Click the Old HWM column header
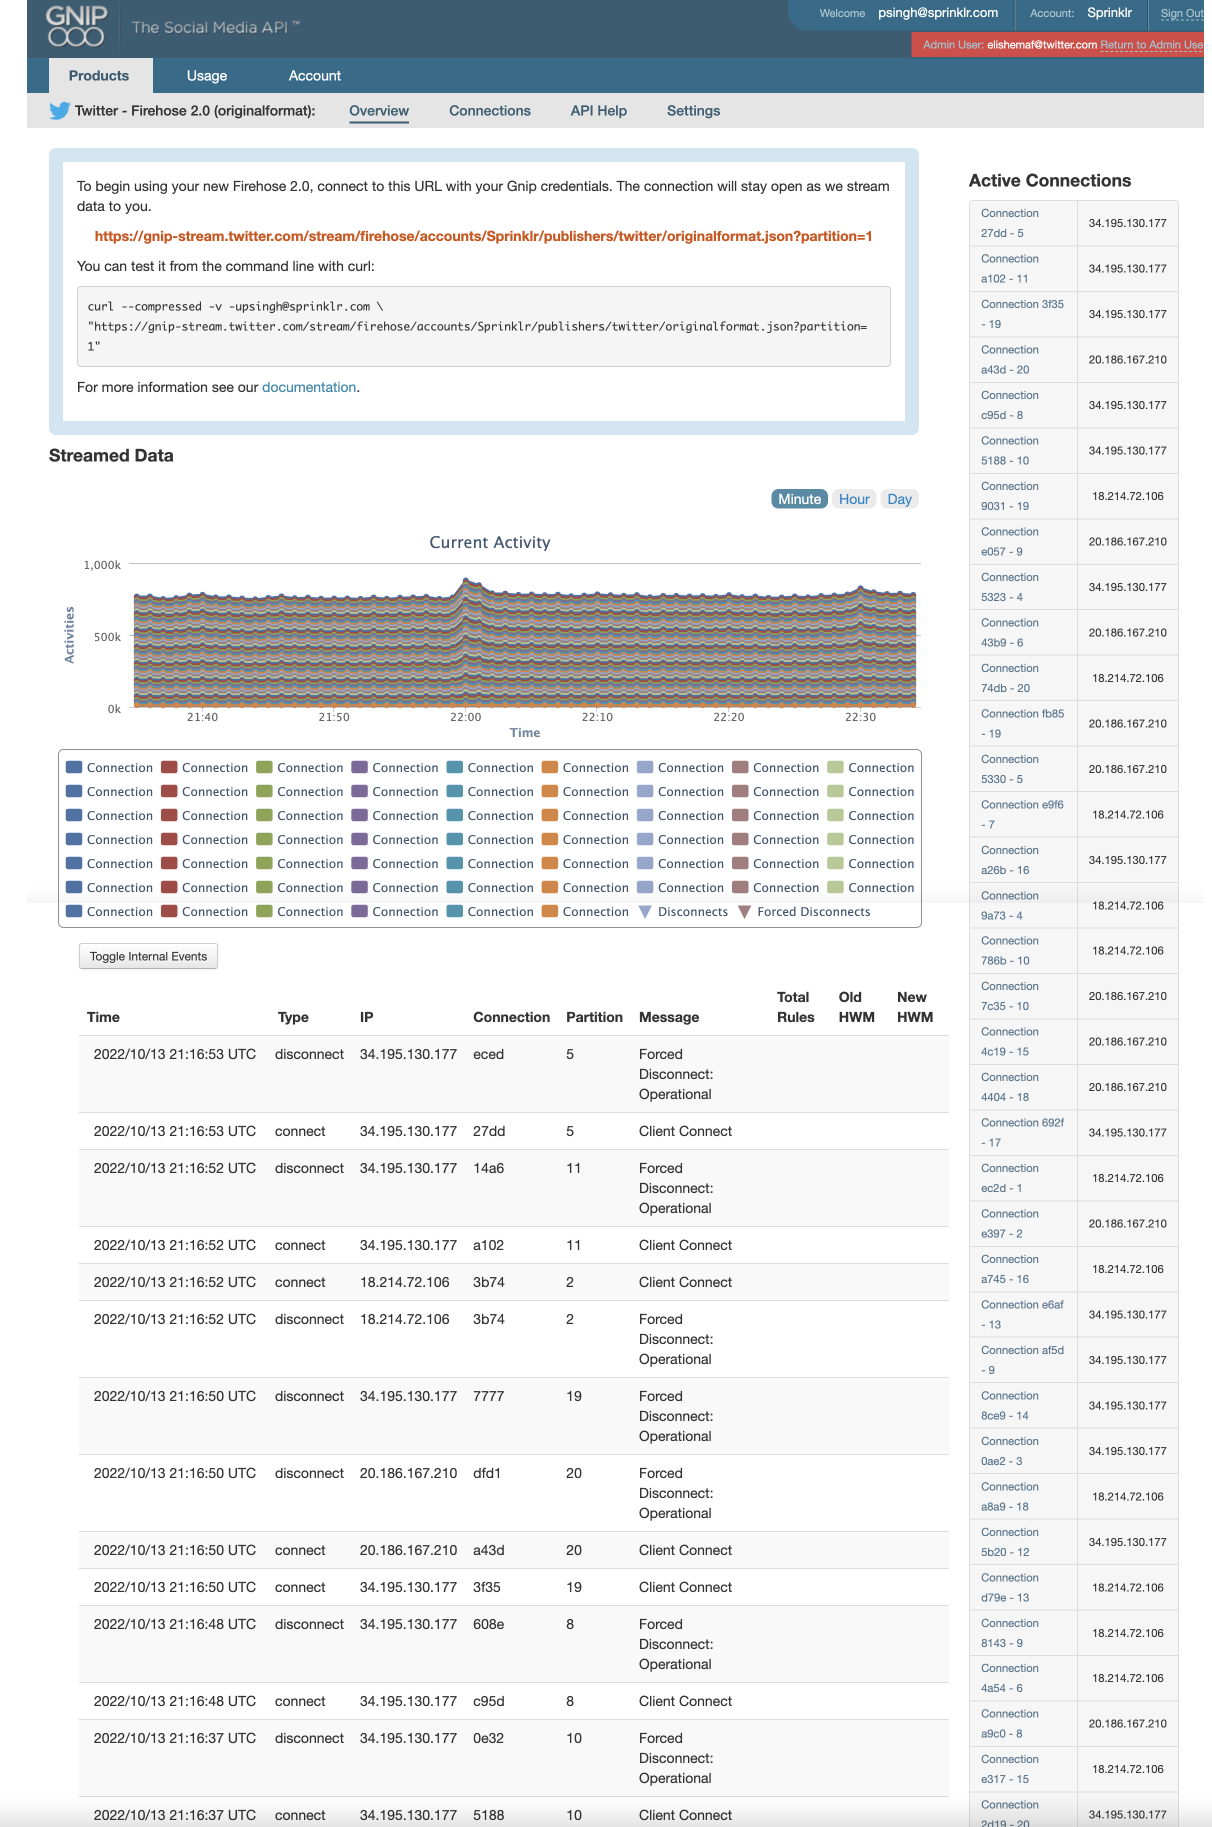 (857, 1008)
